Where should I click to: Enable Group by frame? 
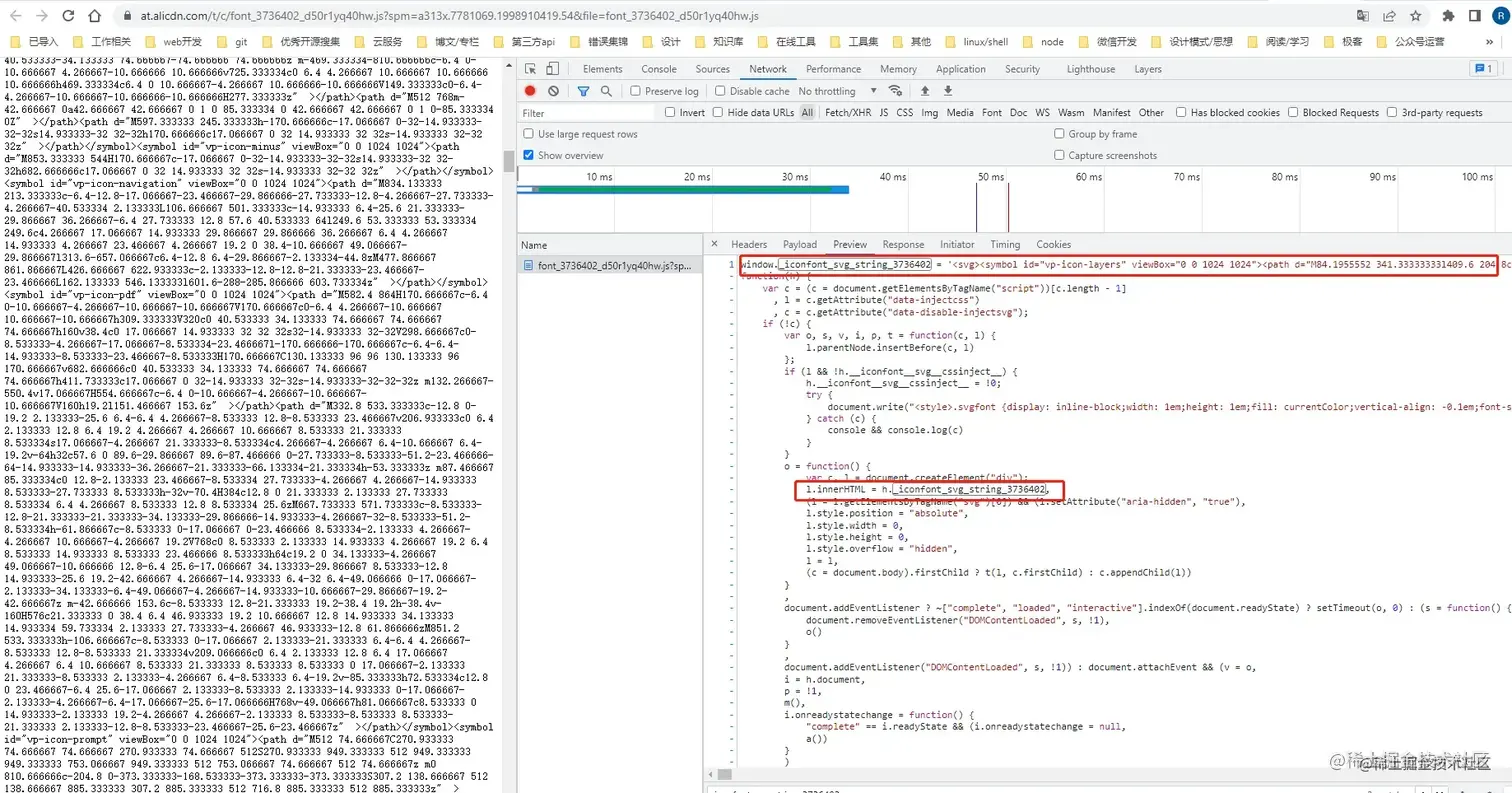click(1059, 134)
